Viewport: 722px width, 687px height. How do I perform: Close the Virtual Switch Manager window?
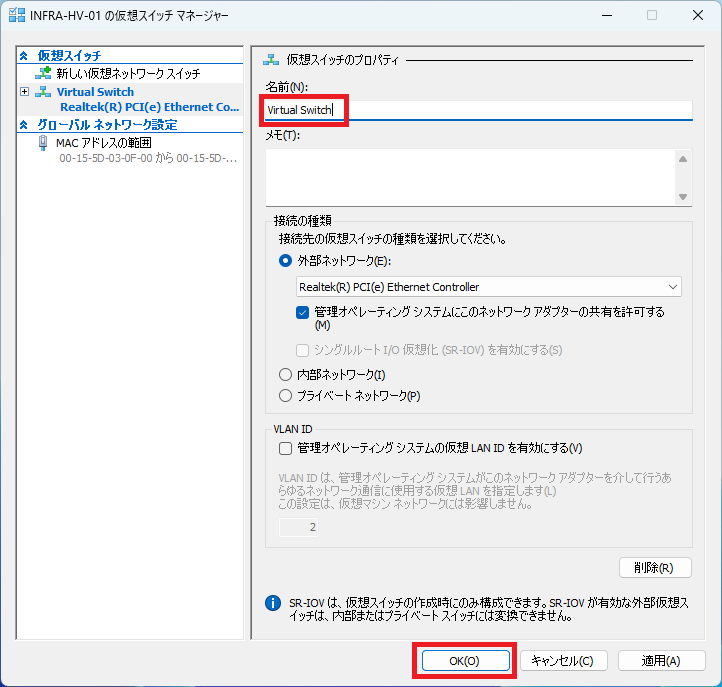[x=698, y=15]
